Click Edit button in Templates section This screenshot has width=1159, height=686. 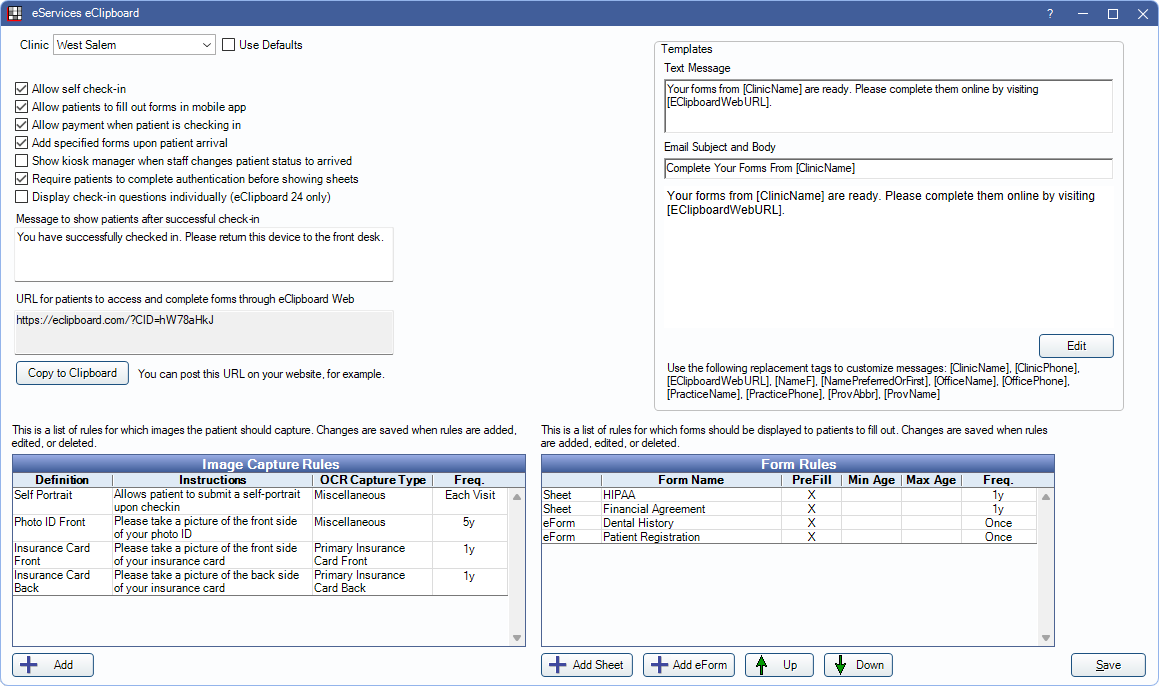1076,346
